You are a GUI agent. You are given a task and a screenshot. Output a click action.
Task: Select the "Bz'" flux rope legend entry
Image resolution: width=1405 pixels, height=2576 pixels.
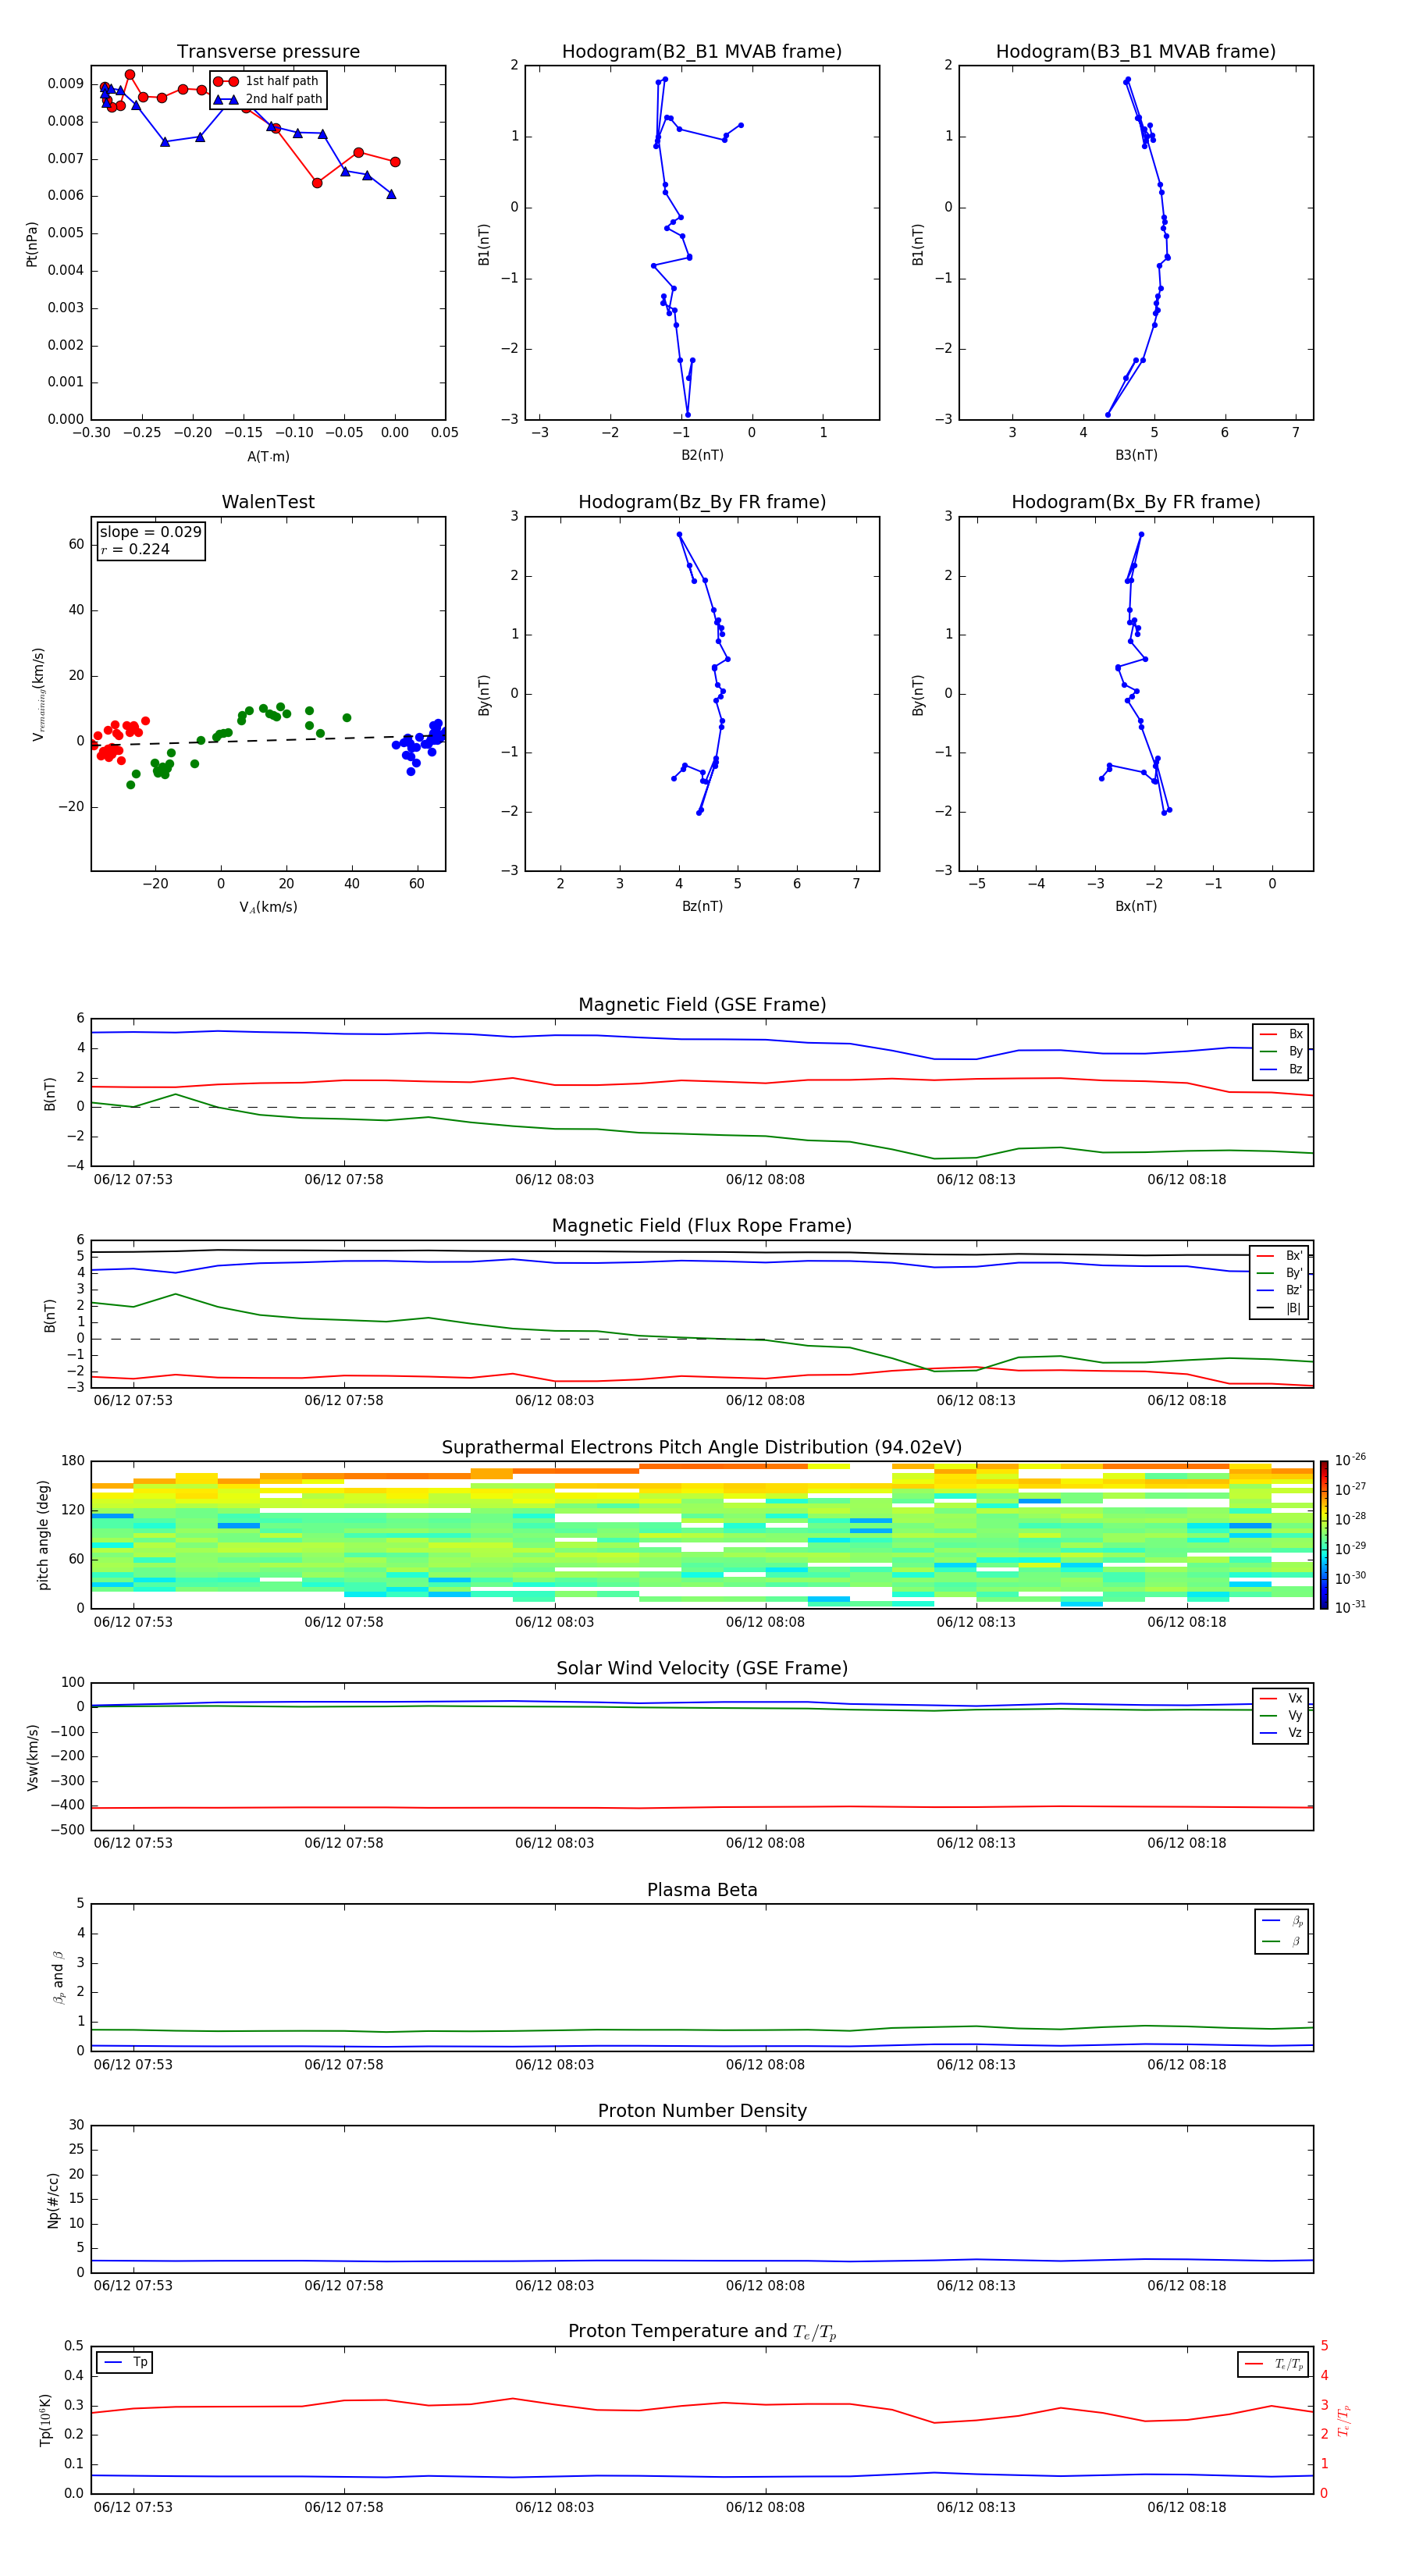point(1280,1291)
